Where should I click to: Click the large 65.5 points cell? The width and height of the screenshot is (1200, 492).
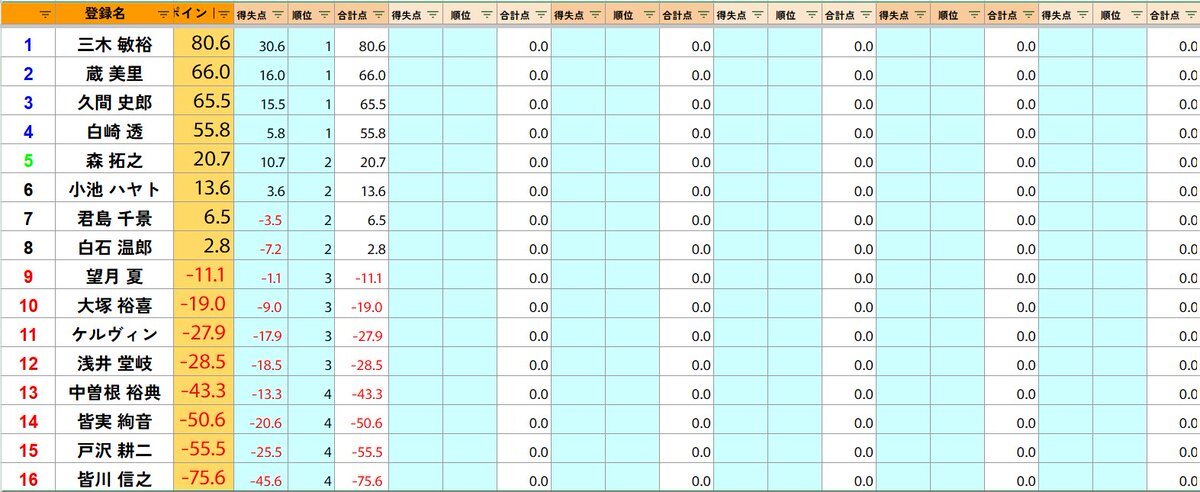click(x=203, y=102)
